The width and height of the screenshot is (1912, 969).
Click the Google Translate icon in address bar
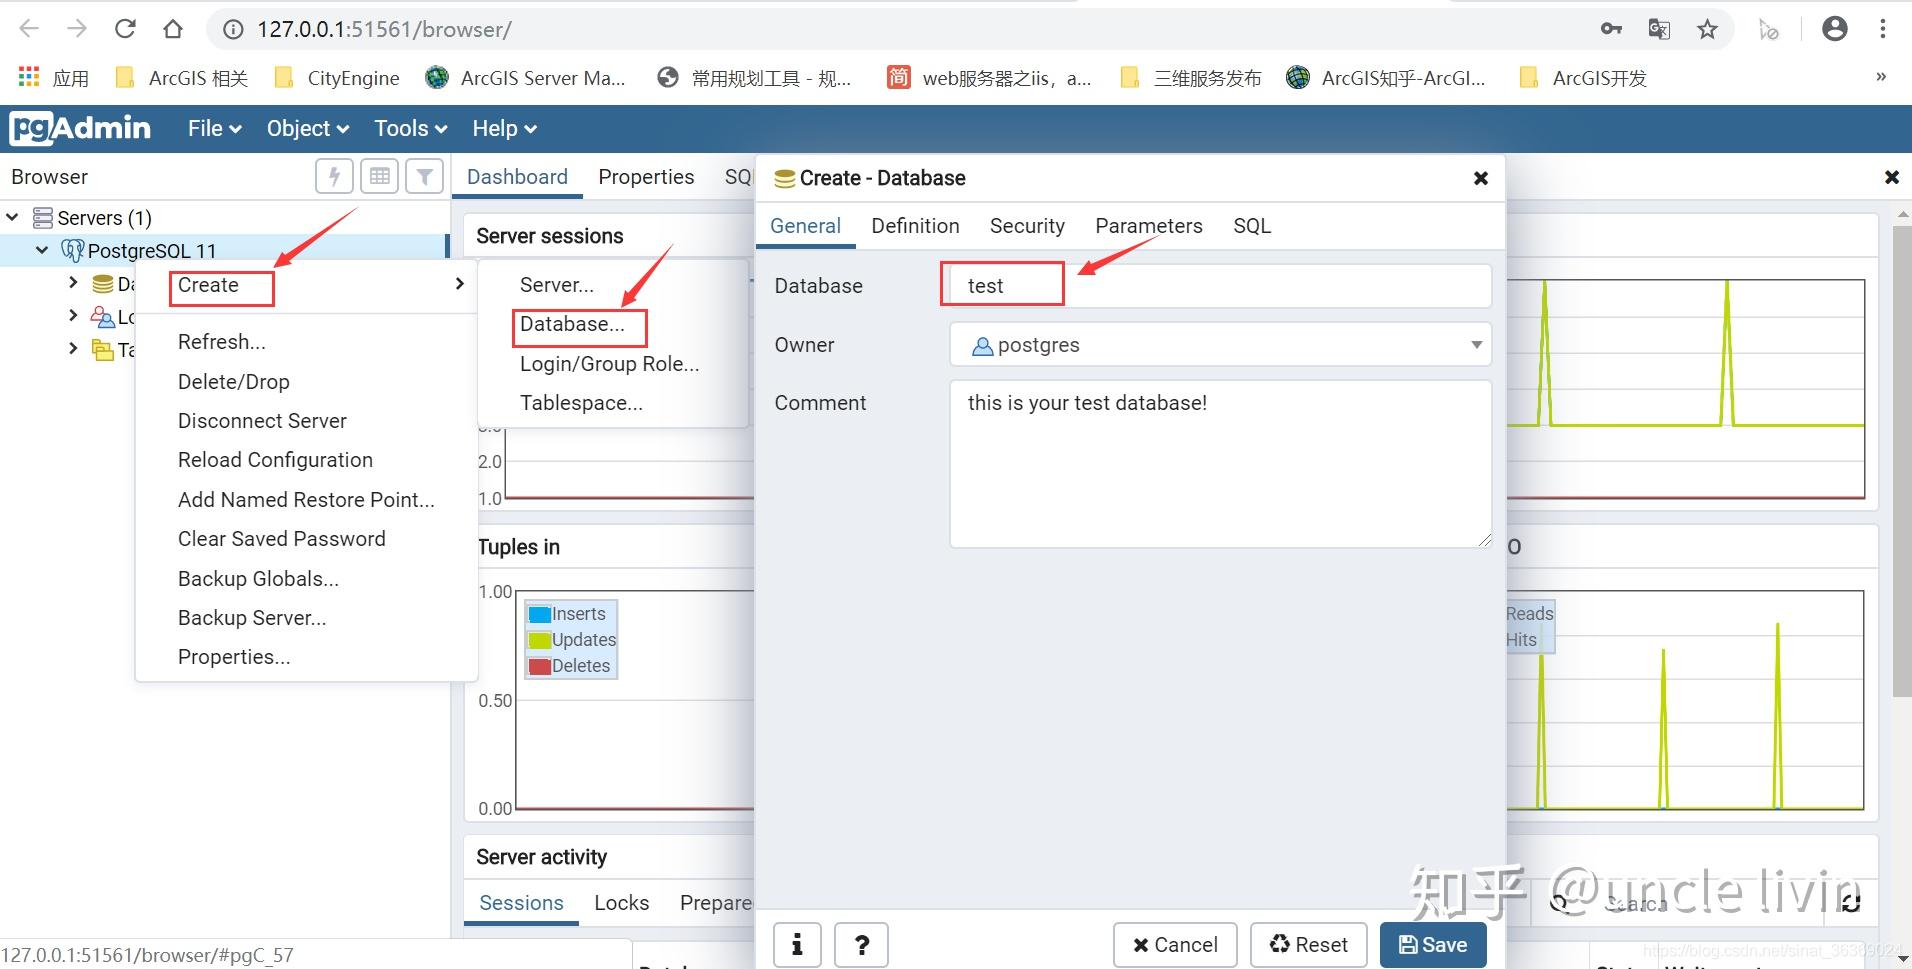click(x=1659, y=29)
